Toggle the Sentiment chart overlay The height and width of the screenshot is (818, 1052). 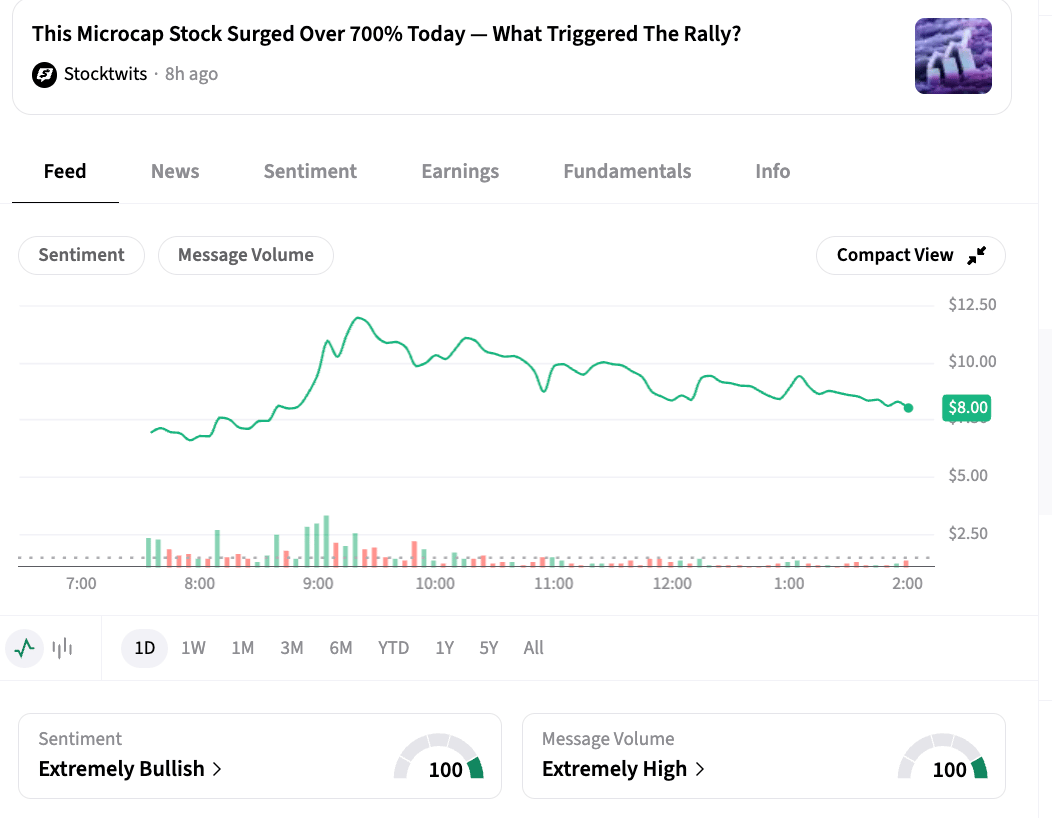point(81,255)
